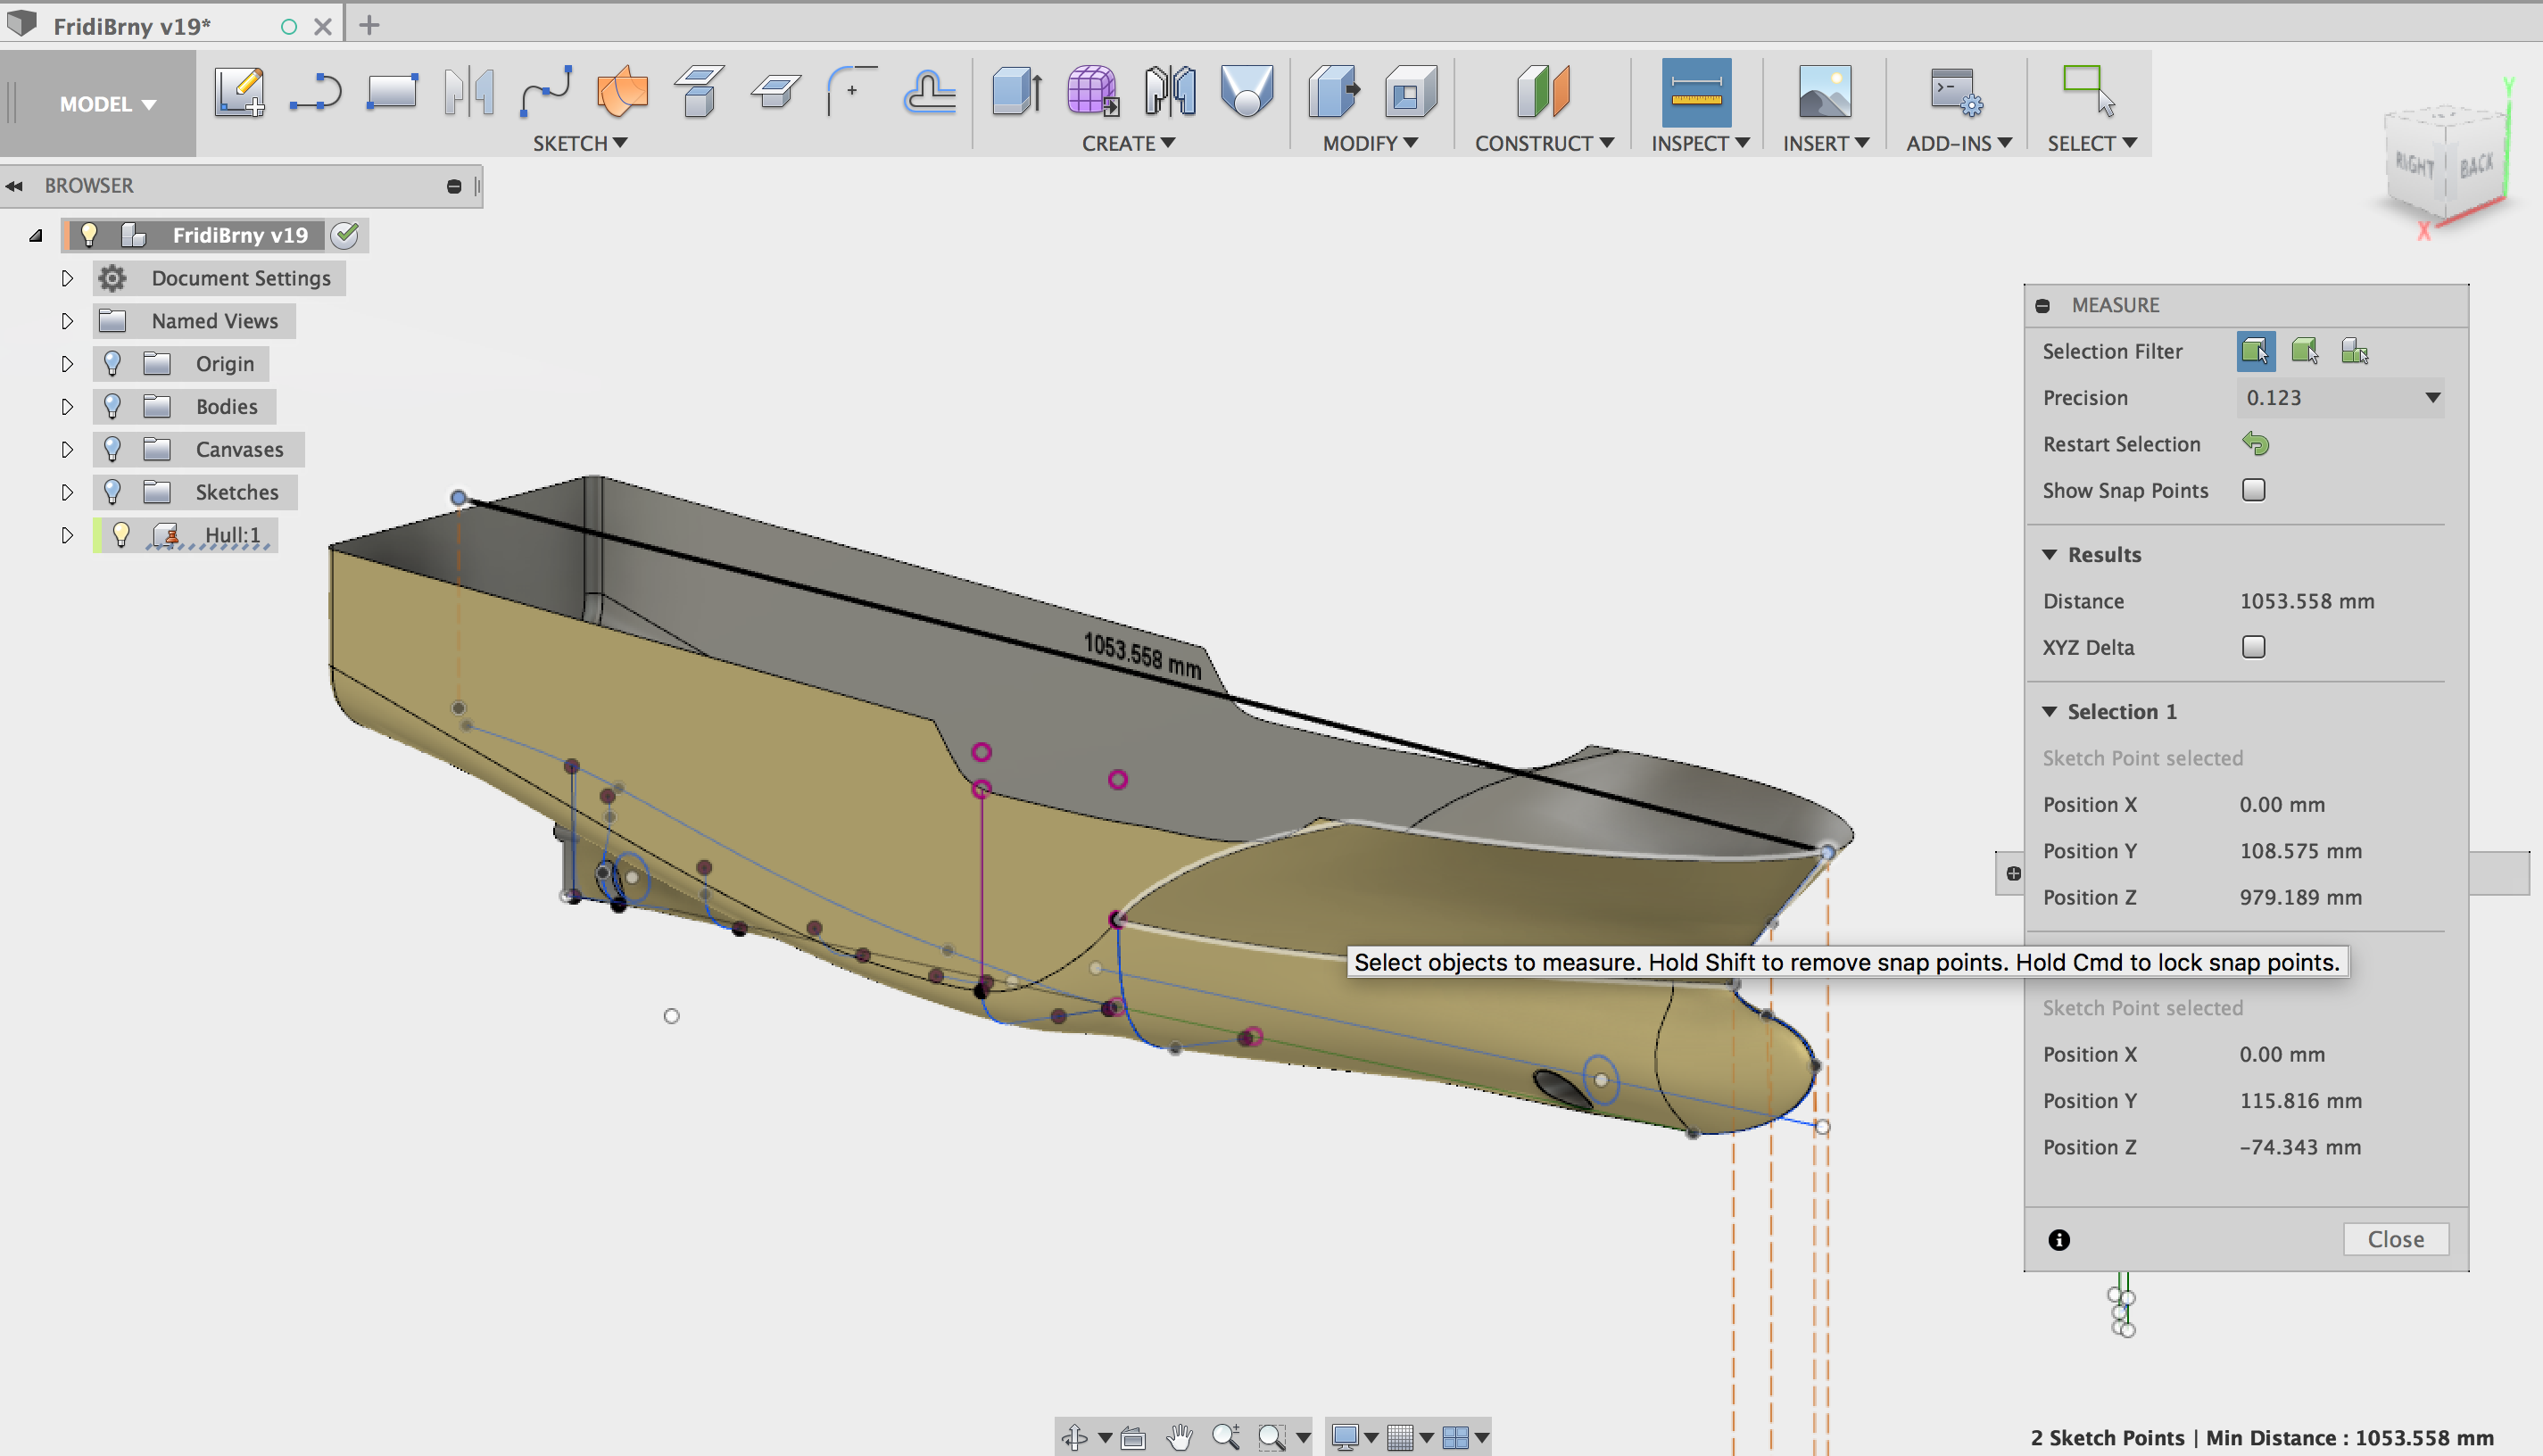Click the Restart Selection green arrow

(2255, 443)
